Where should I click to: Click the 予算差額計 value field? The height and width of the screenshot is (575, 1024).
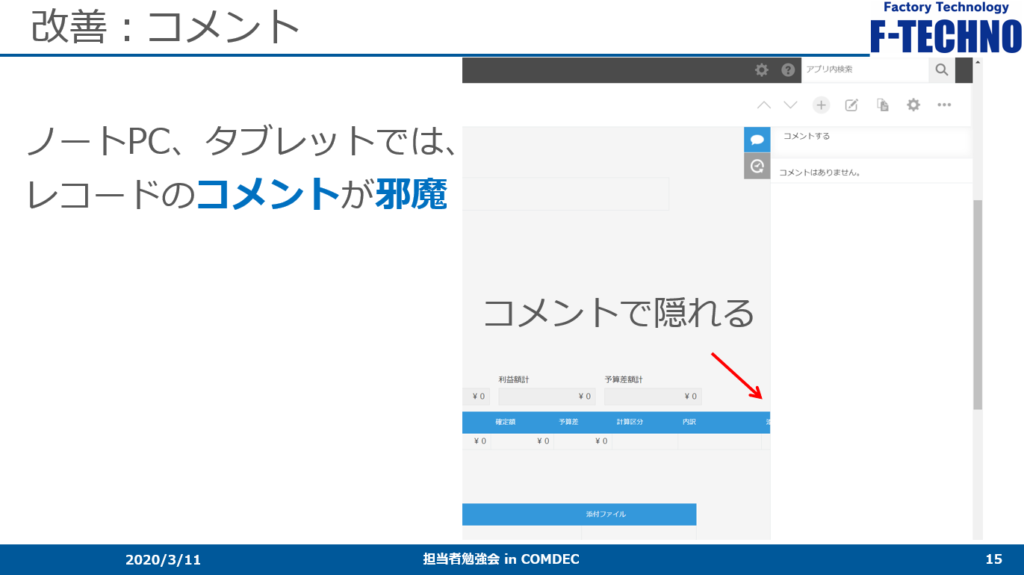click(652, 397)
